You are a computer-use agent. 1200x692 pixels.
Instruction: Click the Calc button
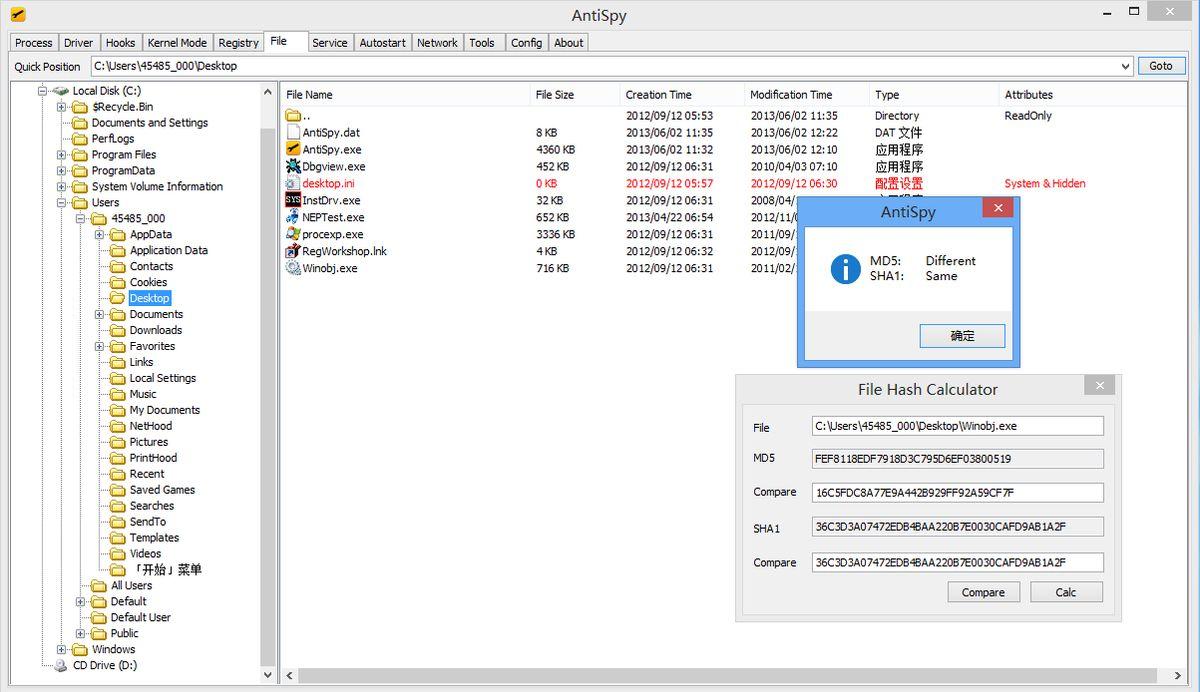coord(1066,592)
